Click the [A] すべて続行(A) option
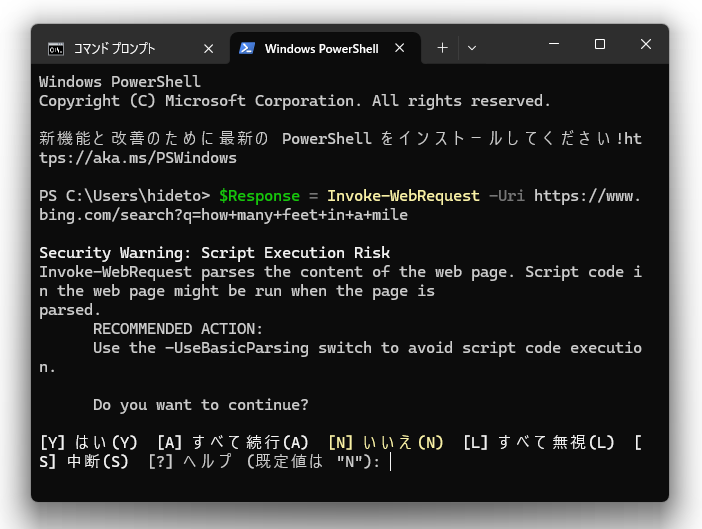702x529 pixels. point(233,443)
